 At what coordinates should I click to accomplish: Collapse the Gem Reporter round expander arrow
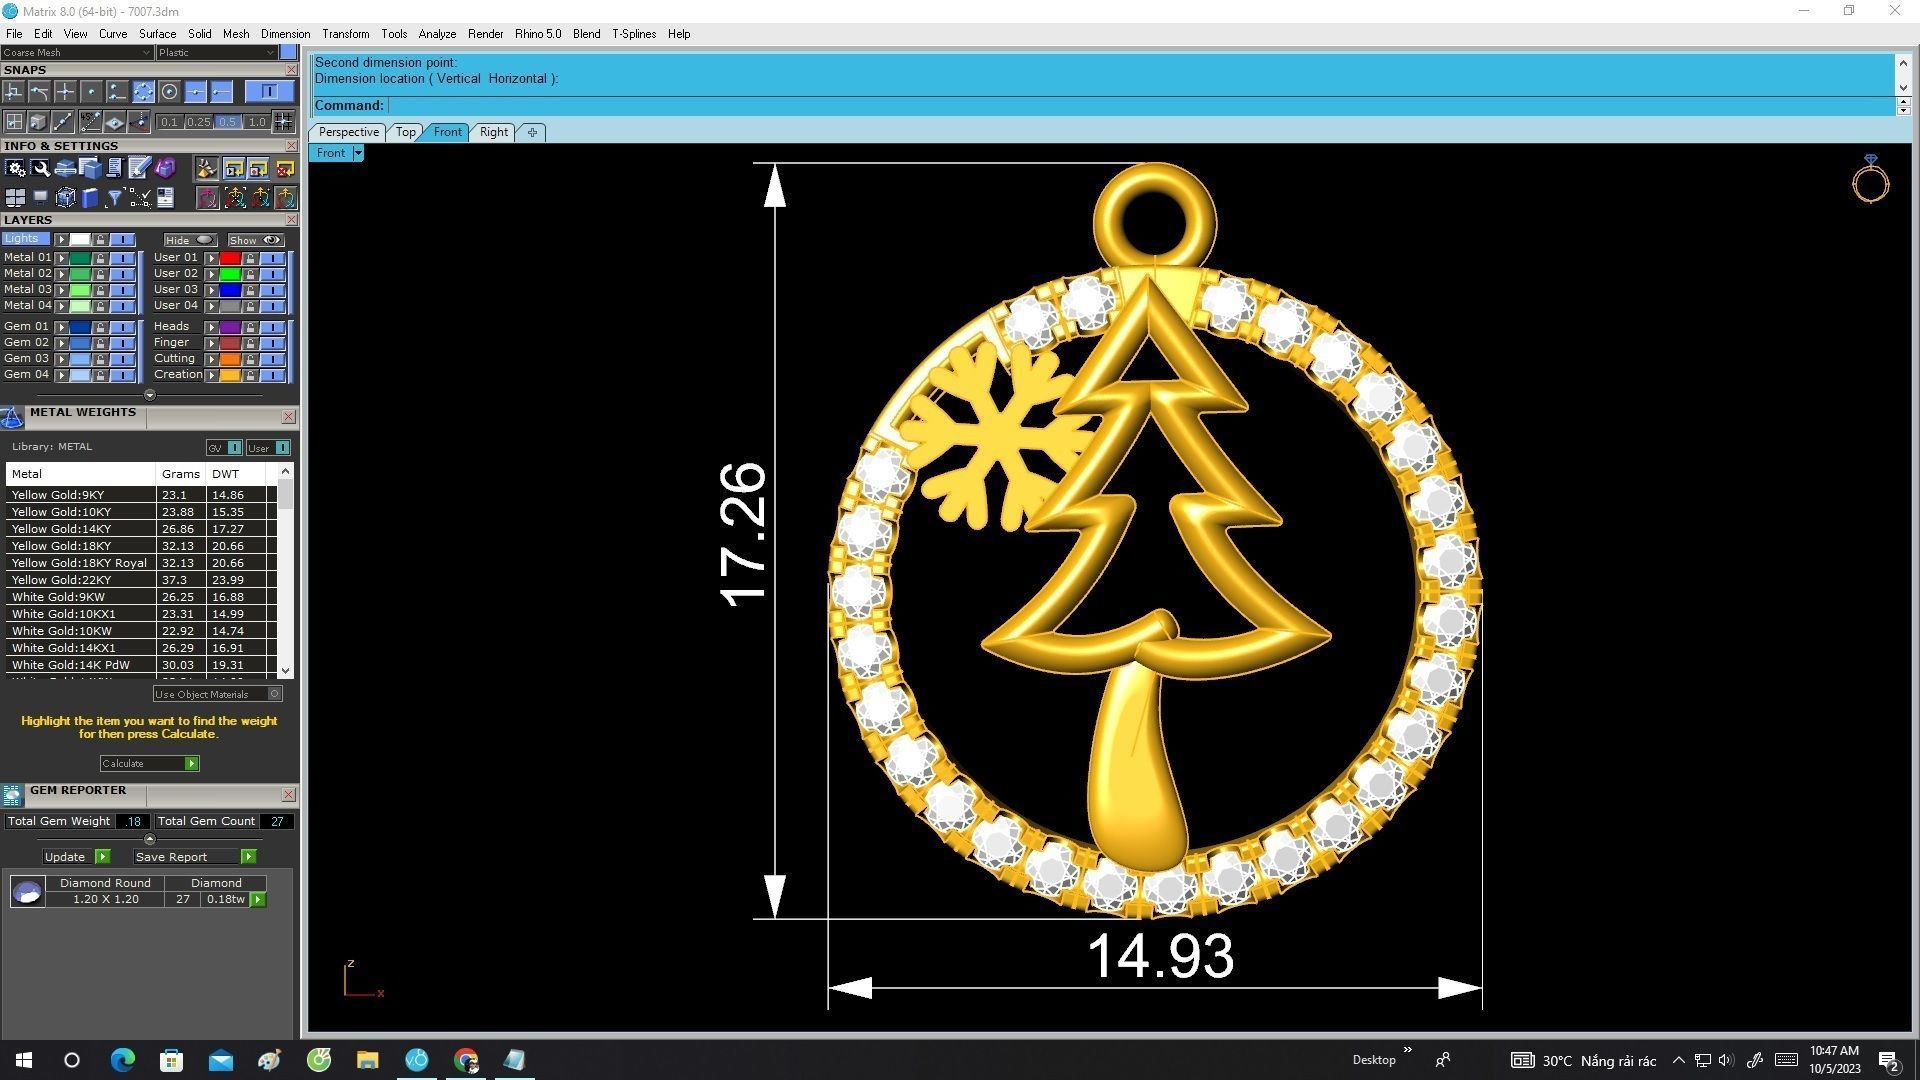click(x=150, y=839)
